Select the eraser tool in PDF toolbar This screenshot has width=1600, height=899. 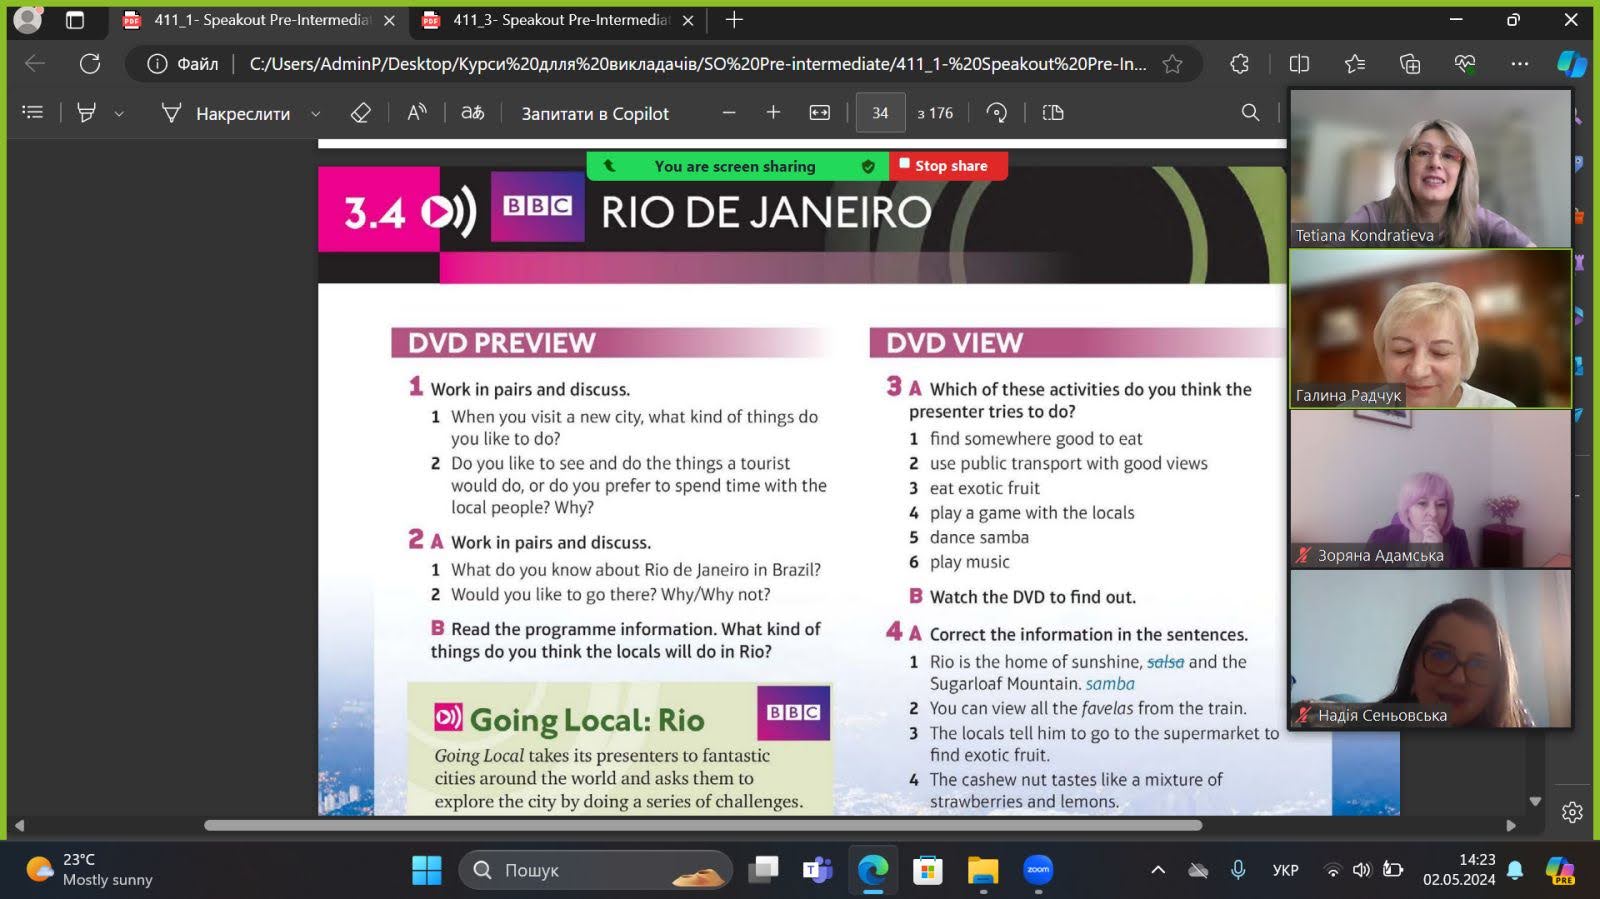click(361, 113)
